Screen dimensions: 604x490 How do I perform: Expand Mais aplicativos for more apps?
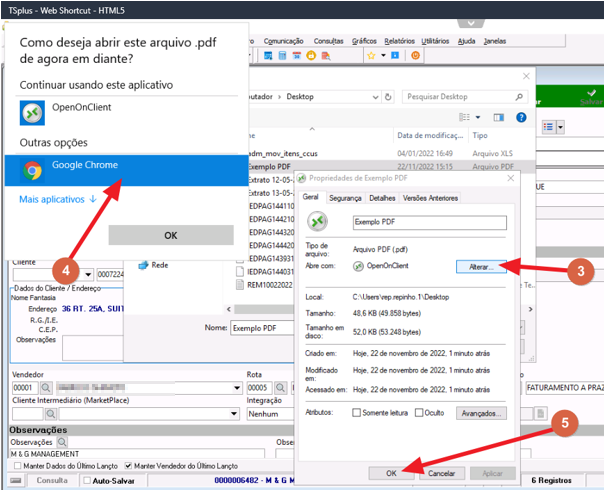[58, 199]
